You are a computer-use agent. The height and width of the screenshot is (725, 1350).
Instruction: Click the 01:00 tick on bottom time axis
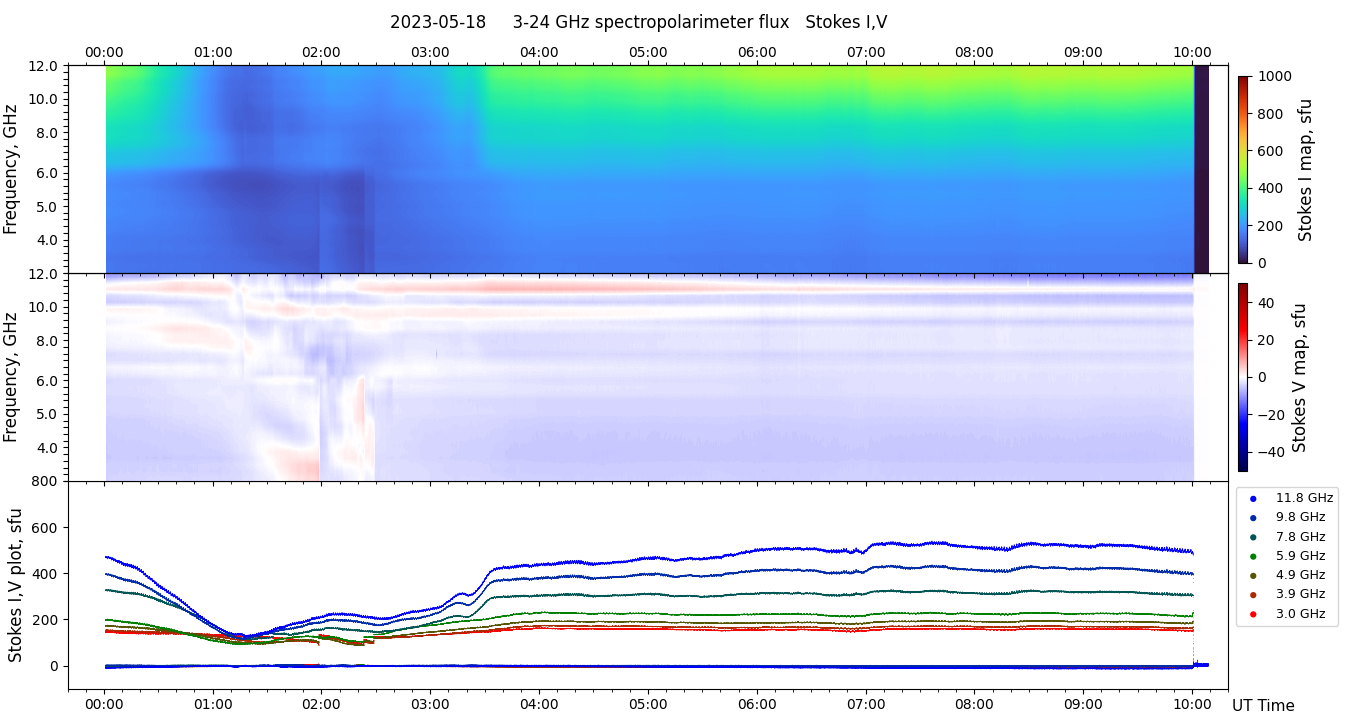point(213,704)
